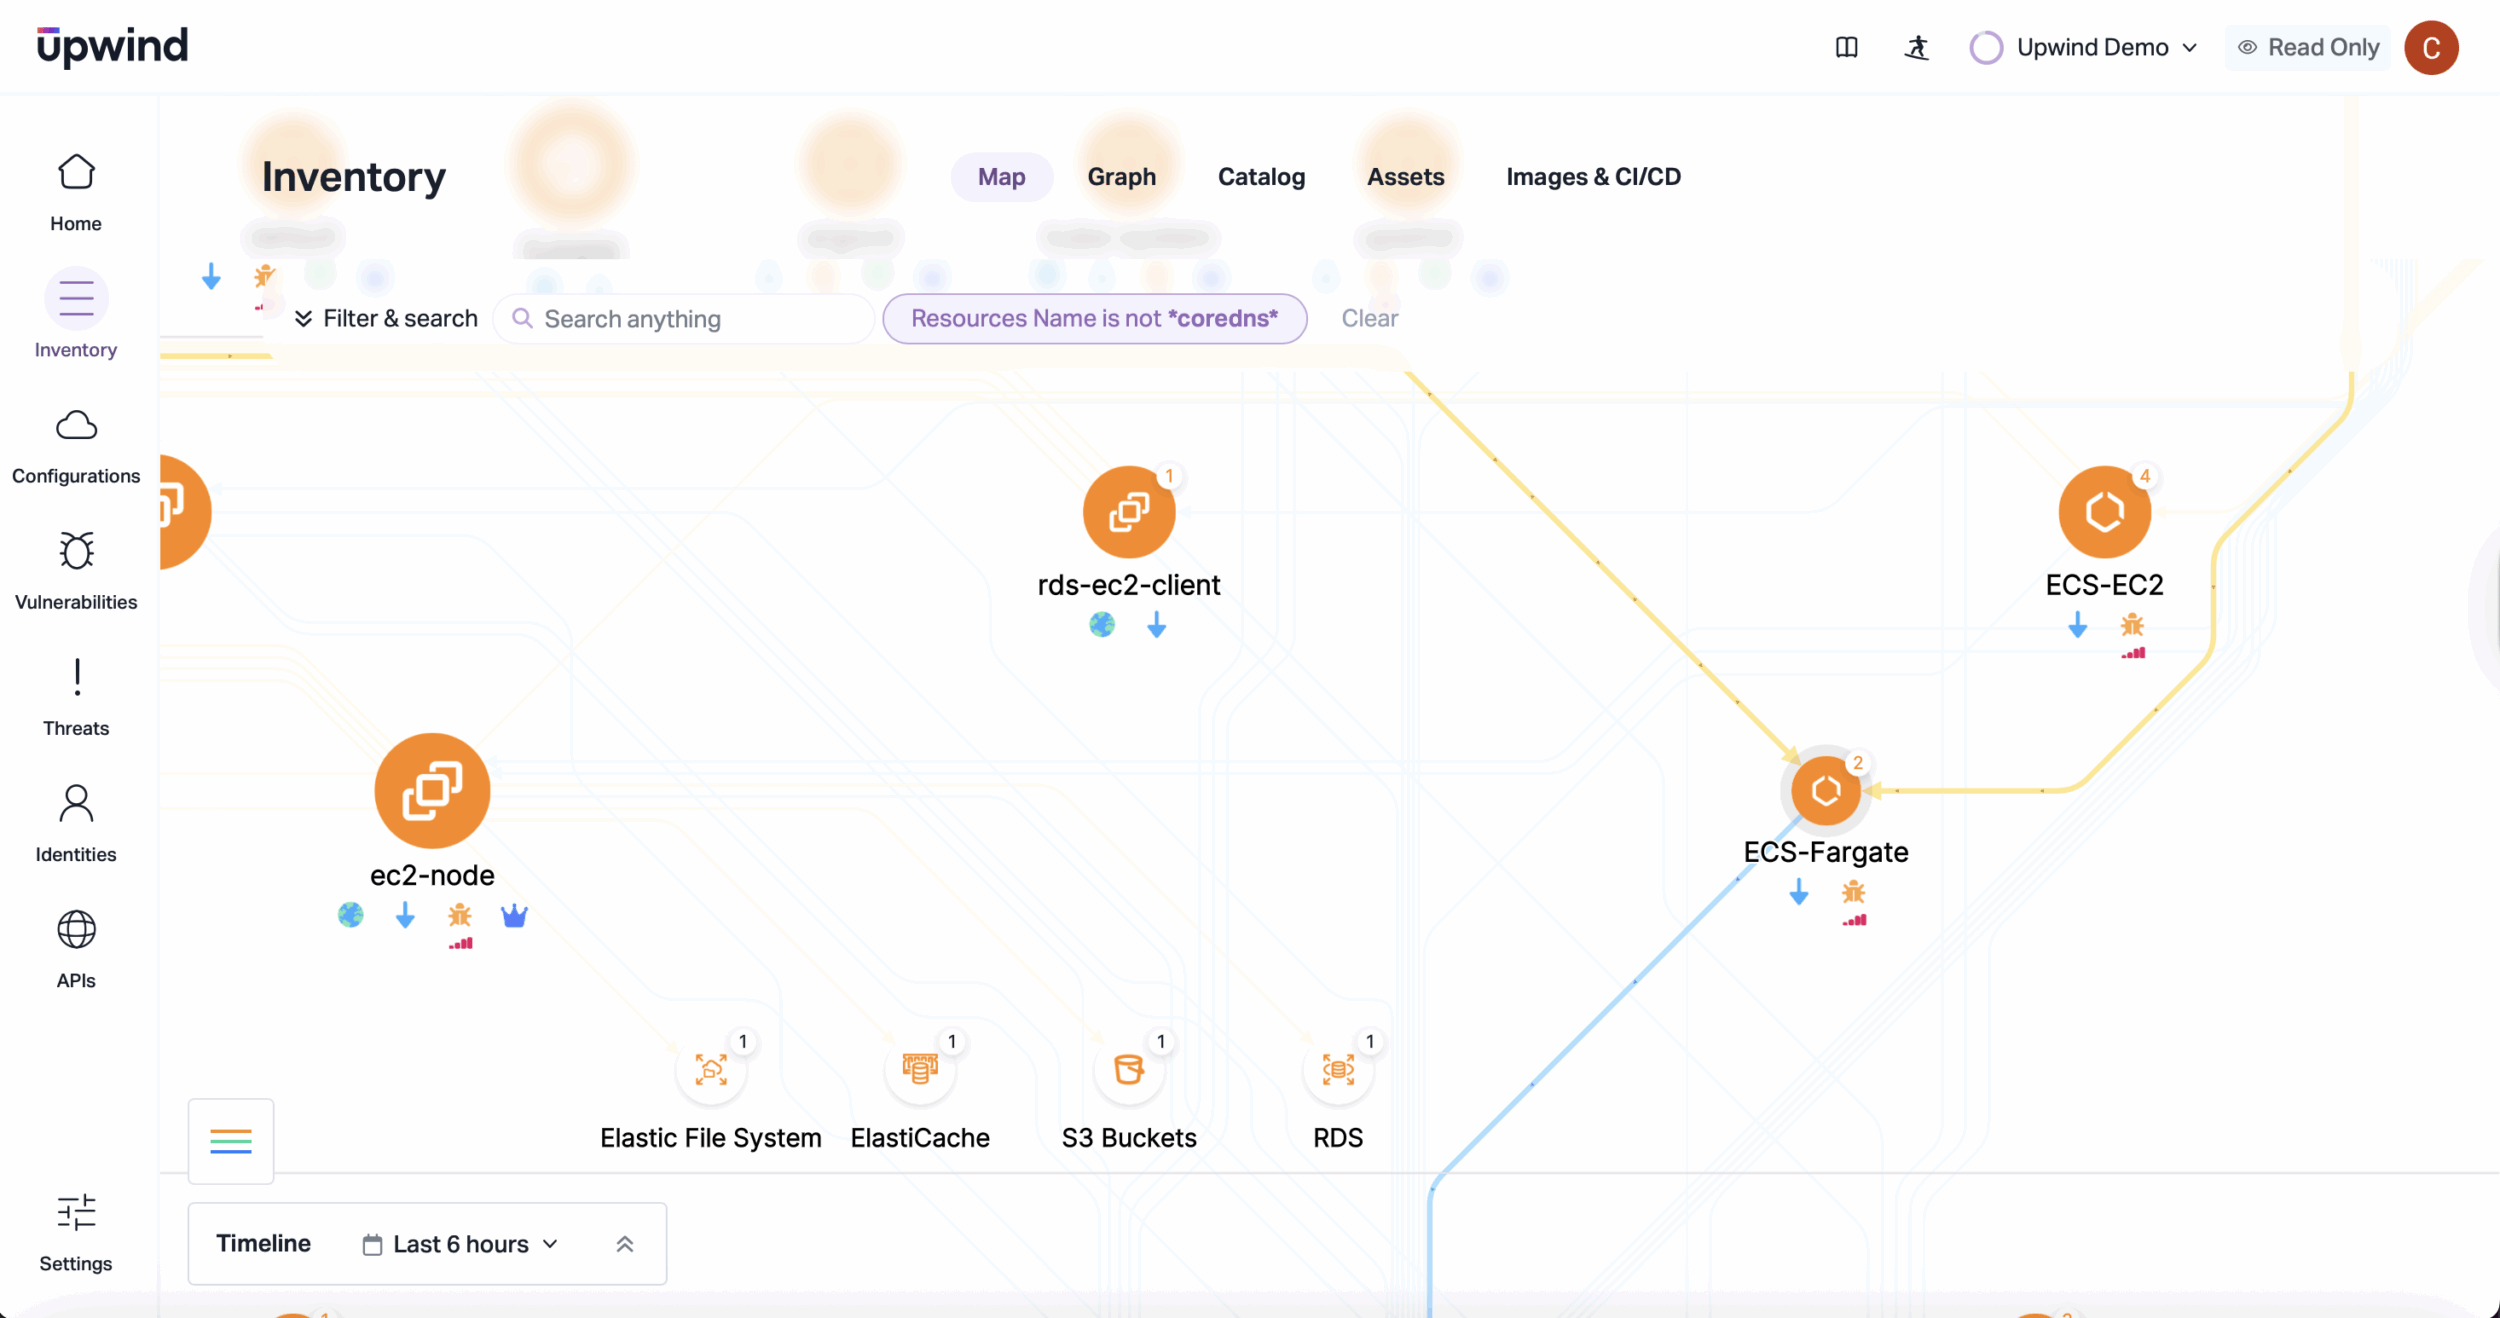
Task: Expand Filter & search options
Action: point(385,318)
